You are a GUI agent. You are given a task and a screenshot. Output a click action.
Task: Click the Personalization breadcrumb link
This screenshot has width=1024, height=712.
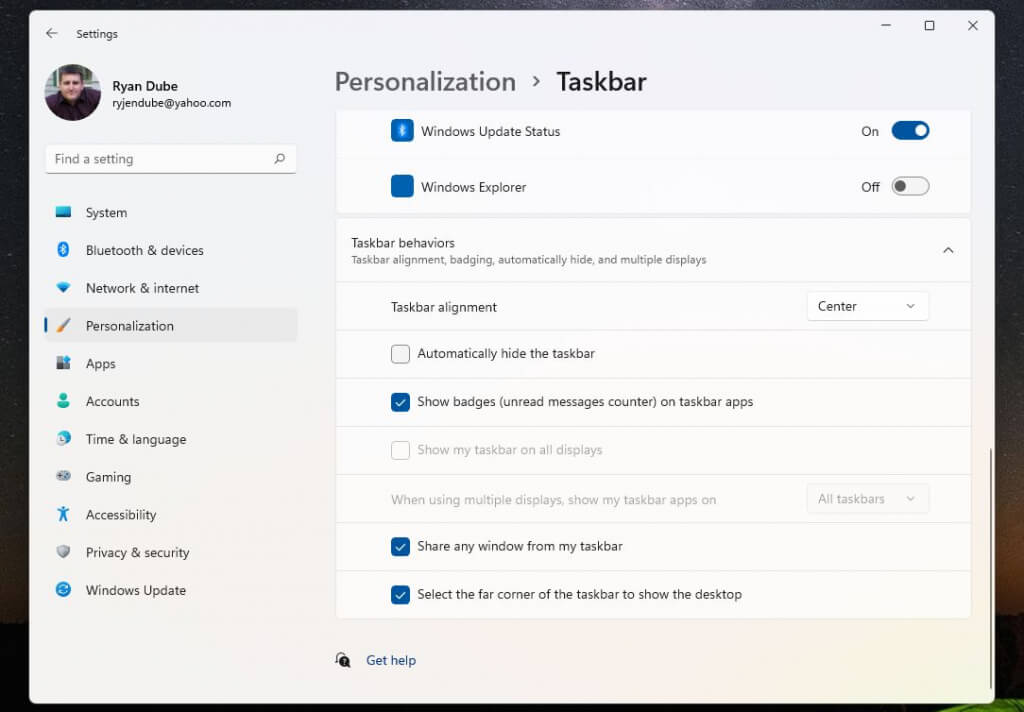point(425,82)
